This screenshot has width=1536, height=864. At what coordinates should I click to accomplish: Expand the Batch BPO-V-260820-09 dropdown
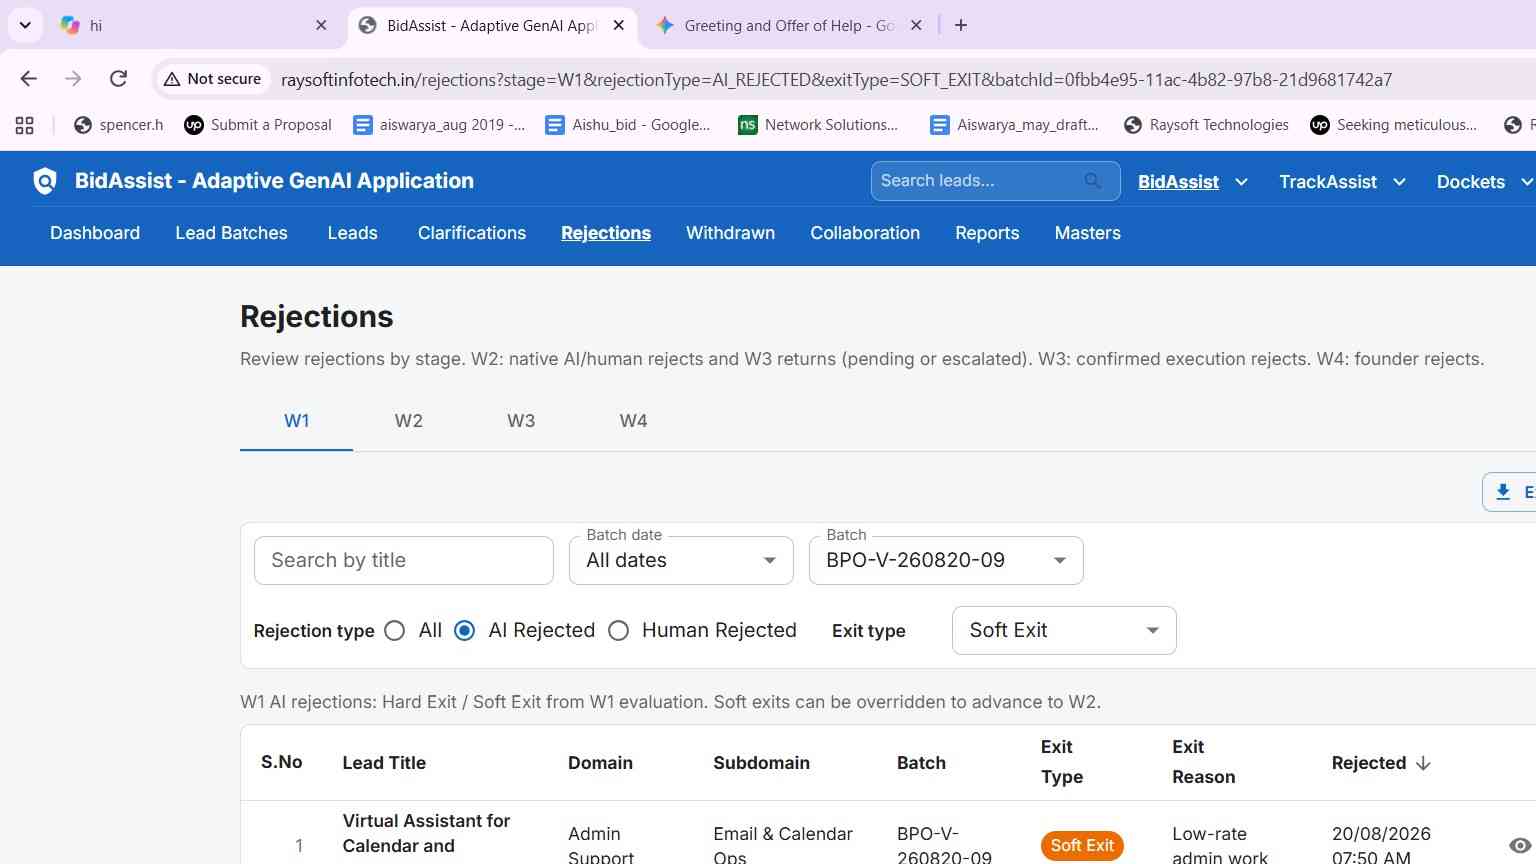pyautogui.click(x=946, y=561)
